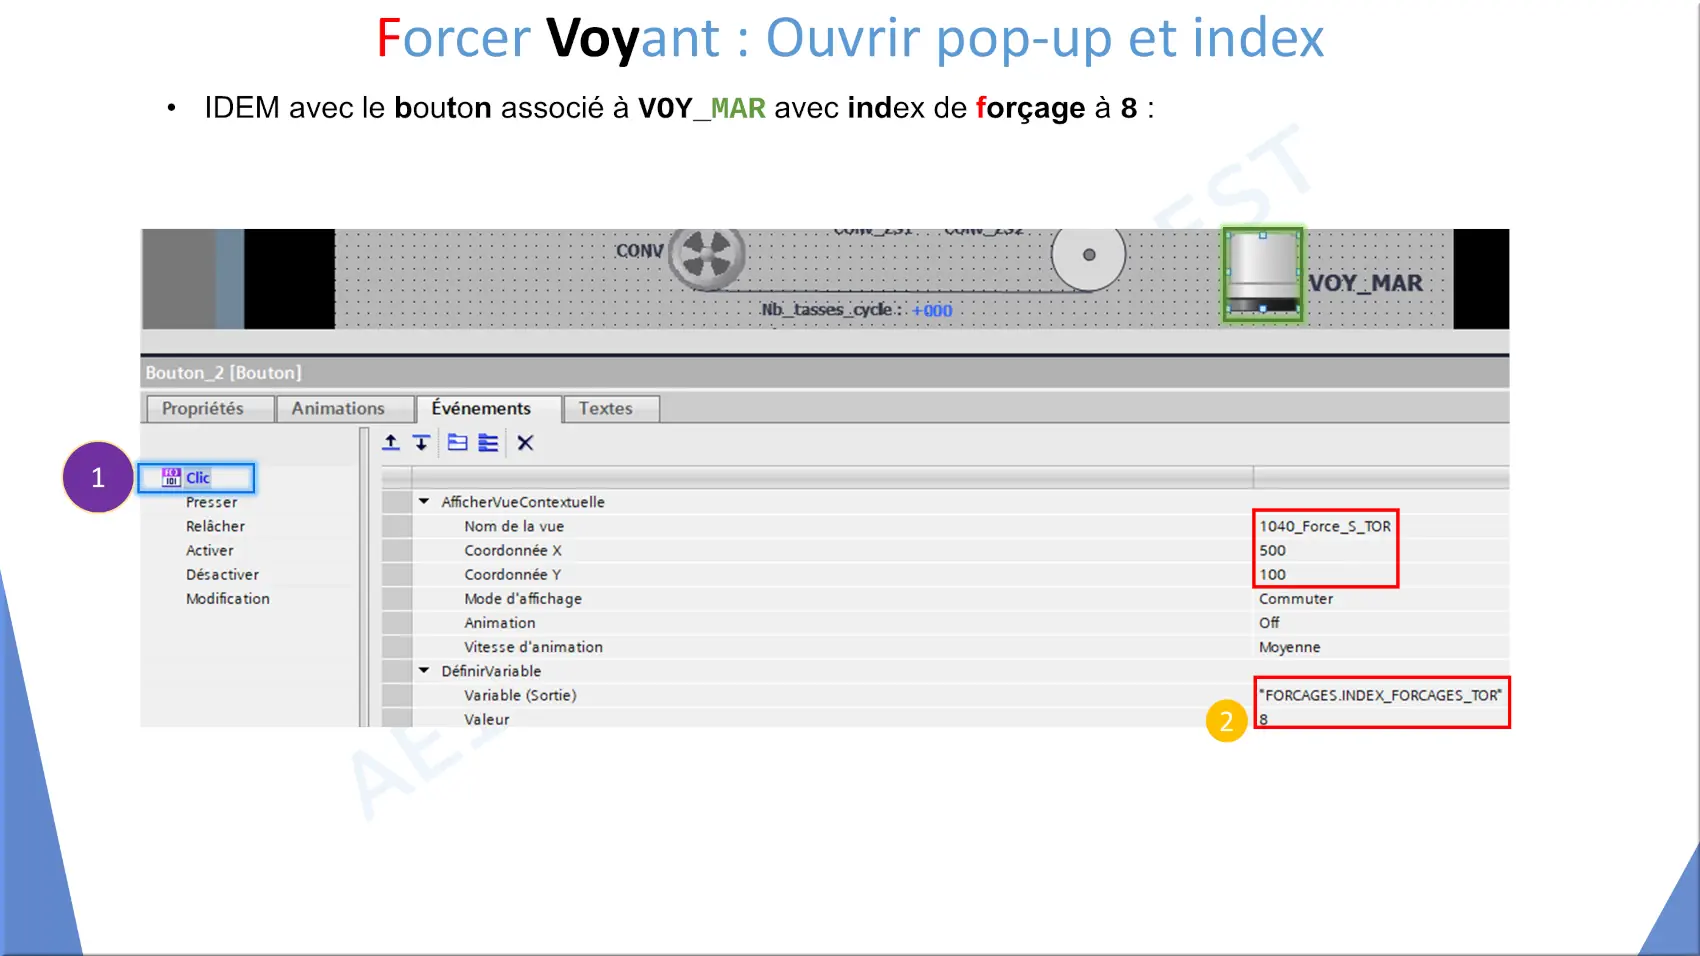1700x956 pixels.
Task: Click the CONV motor fan symbol
Action: click(707, 256)
